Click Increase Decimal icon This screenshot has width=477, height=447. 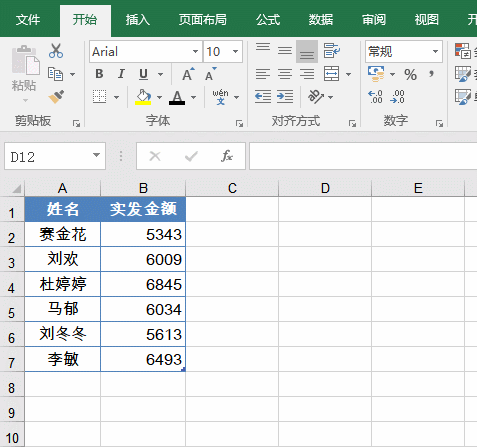point(375,97)
